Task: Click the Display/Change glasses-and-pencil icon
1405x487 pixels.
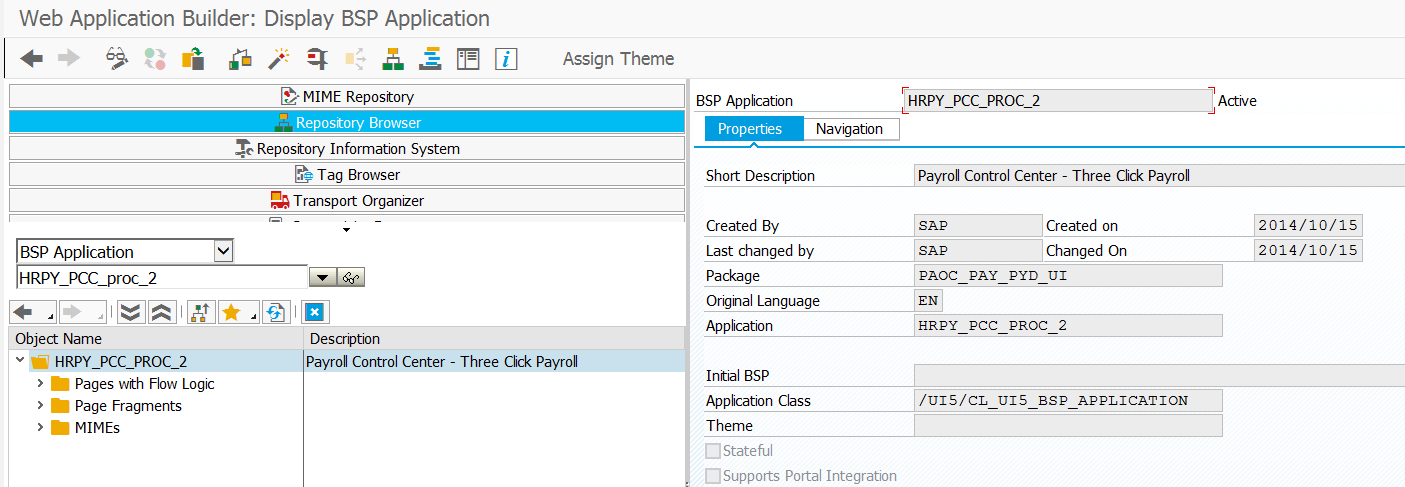Action: pos(118,59)
